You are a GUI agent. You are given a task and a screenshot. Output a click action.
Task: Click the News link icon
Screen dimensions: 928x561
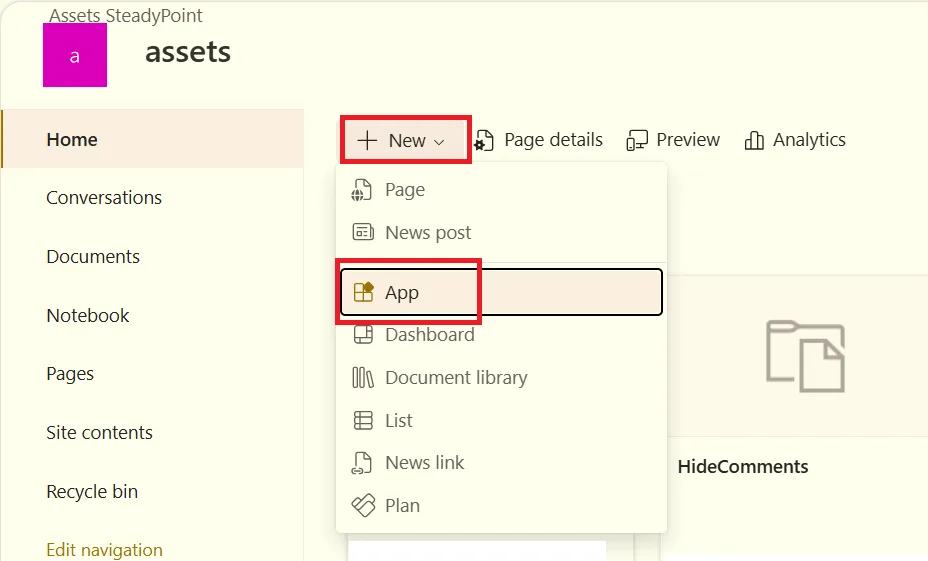pos(362,463)
